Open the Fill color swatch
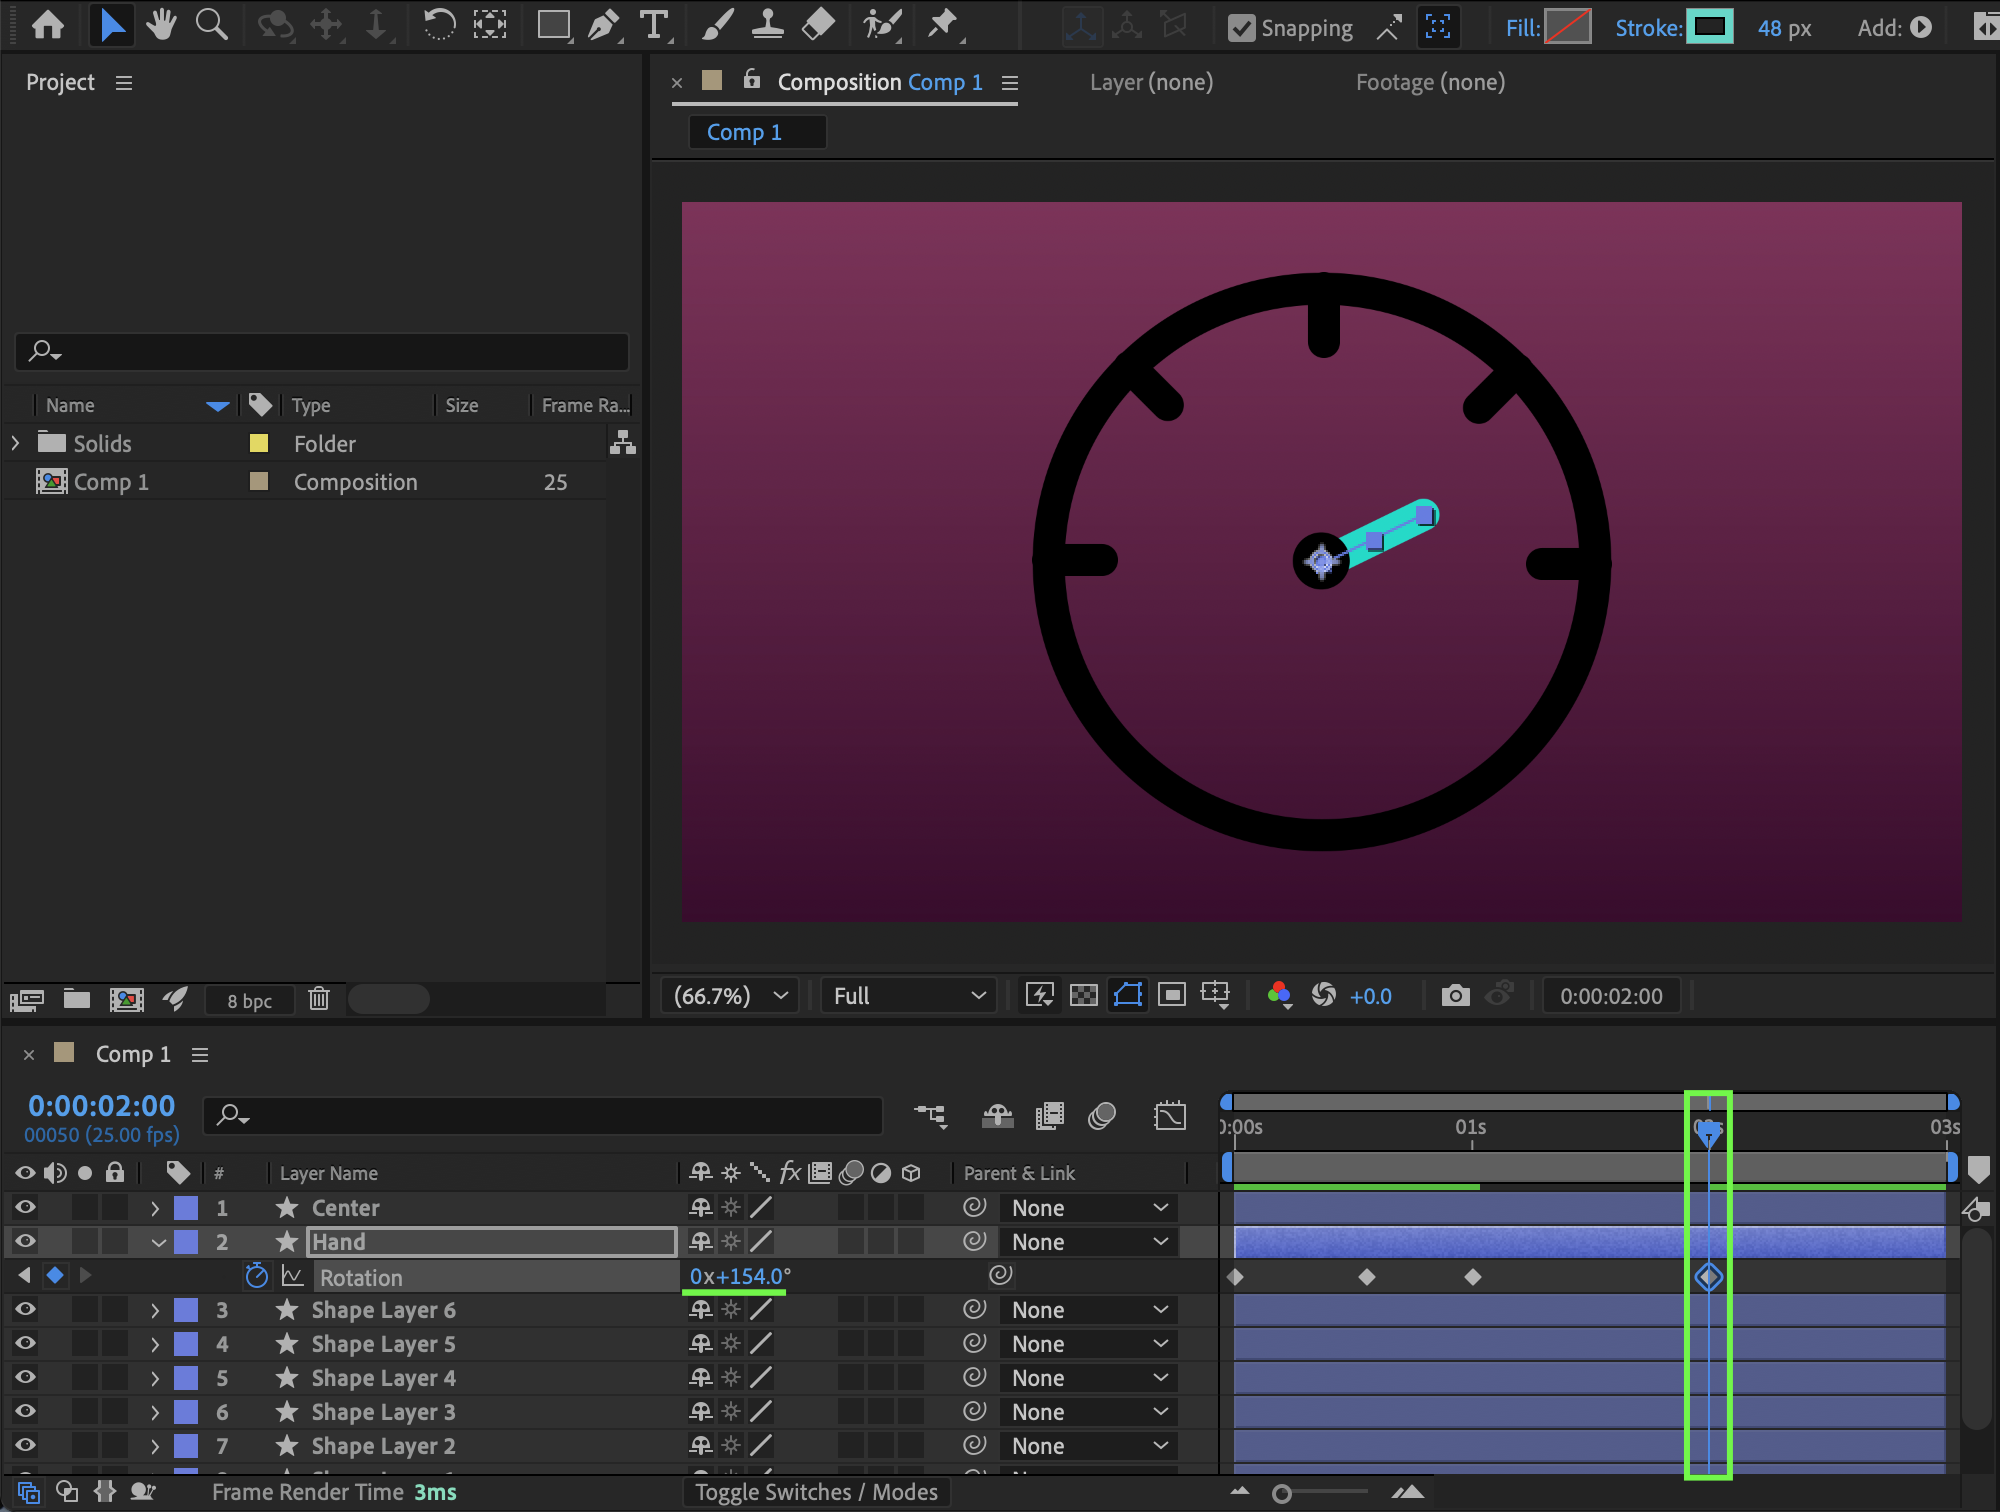This screenshot has height=1512, width=2000. (x=1568, y=27)
